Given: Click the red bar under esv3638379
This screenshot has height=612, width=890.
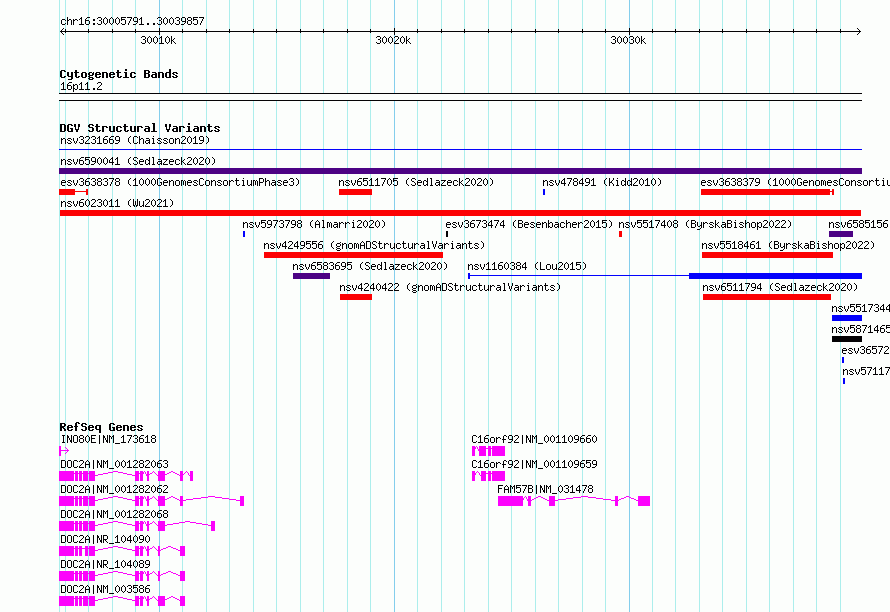Looking at the screenshot, I should click(x=766, y=192).
